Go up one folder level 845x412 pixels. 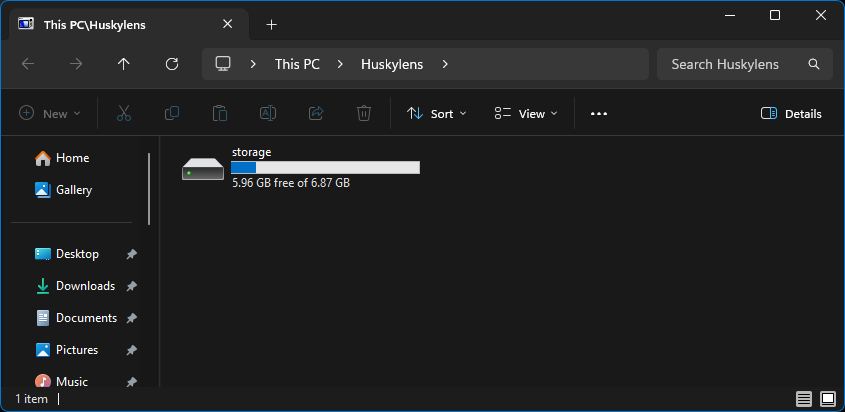124,64
